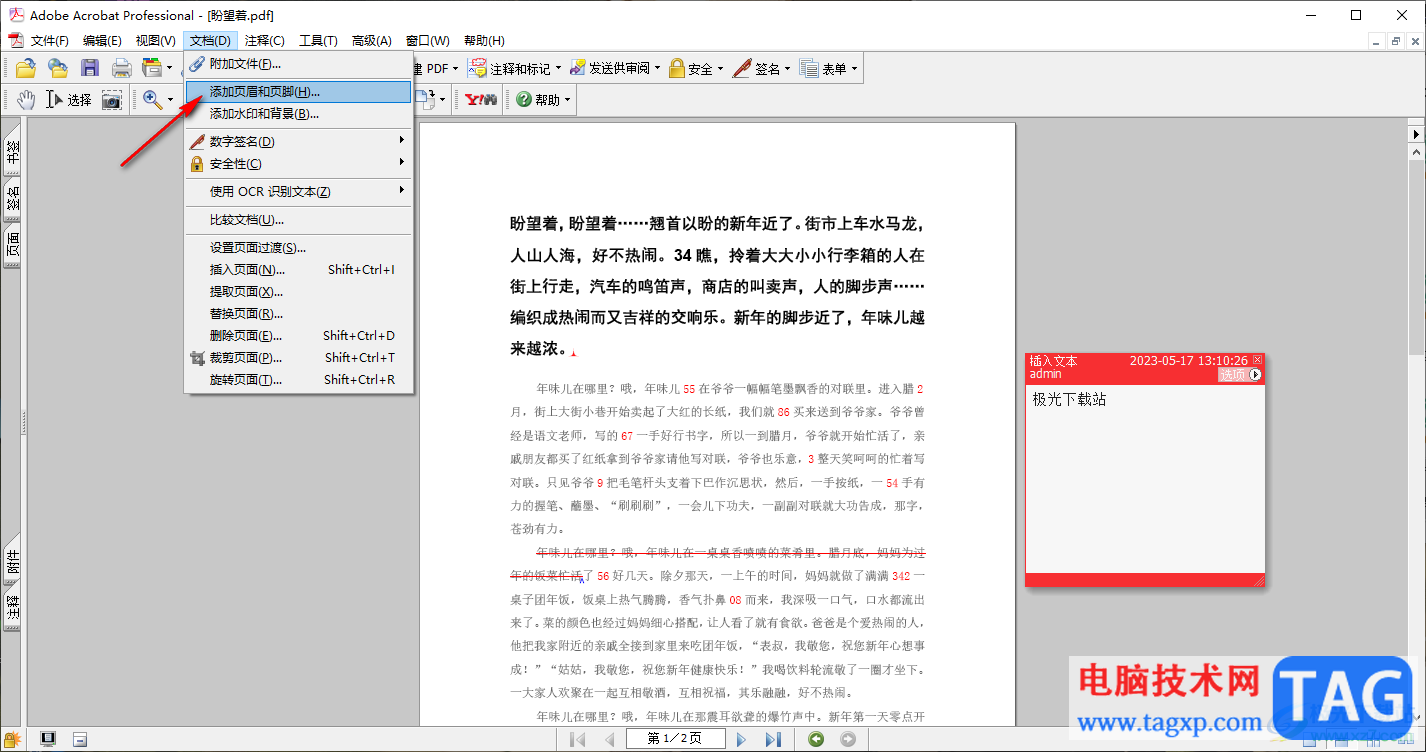
Task: Click the full screen monitor icon in status bar
Action: 47,739
